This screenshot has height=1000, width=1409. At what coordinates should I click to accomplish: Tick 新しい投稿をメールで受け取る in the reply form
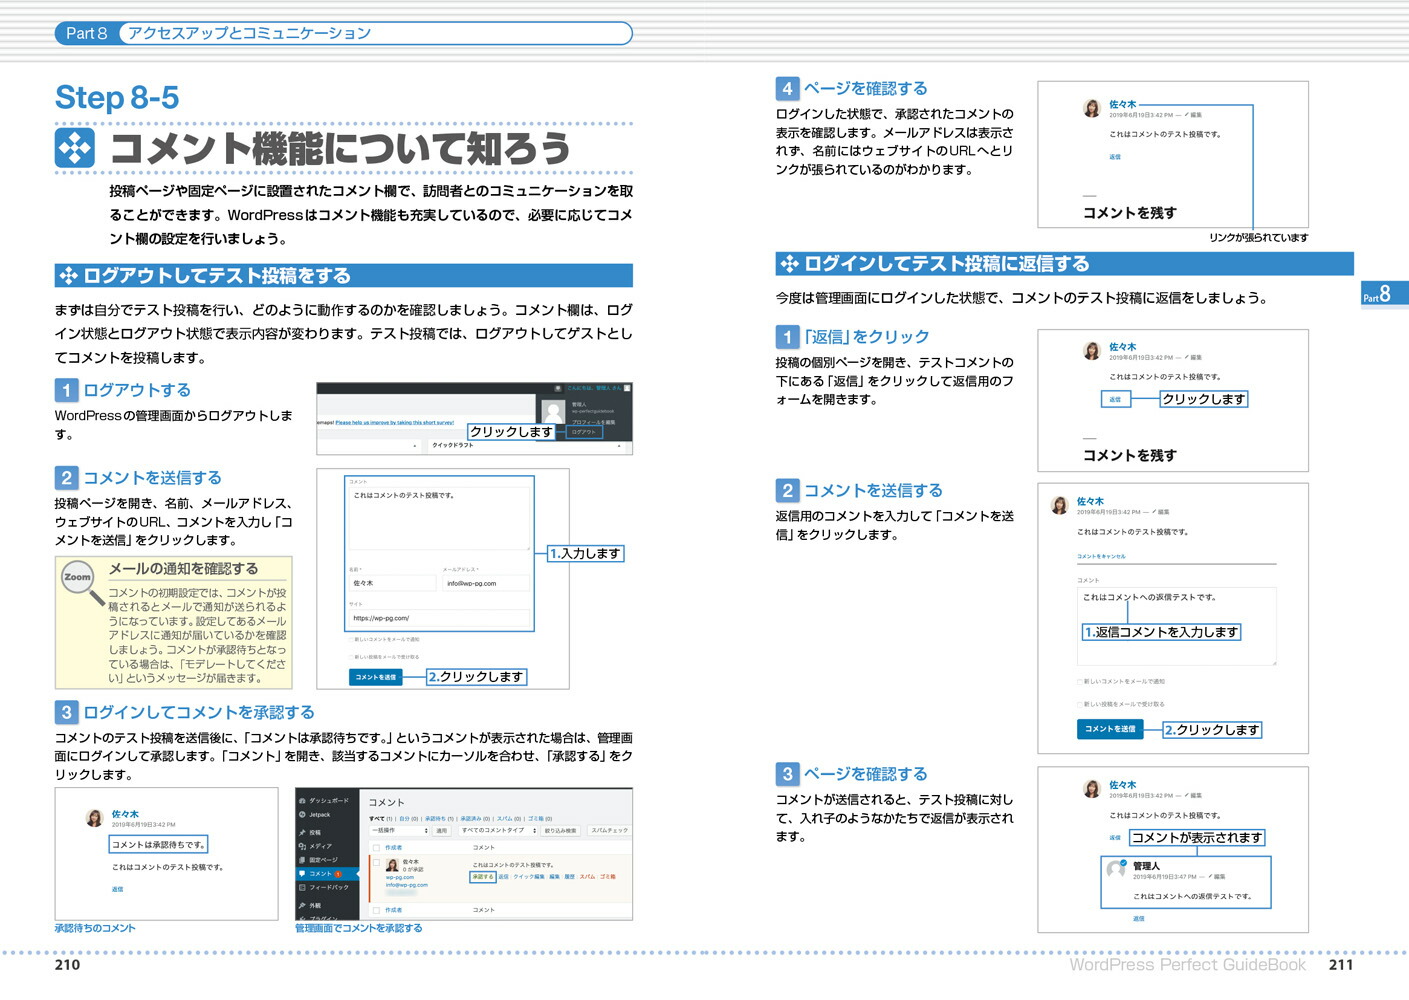(x=1080, y=705)
